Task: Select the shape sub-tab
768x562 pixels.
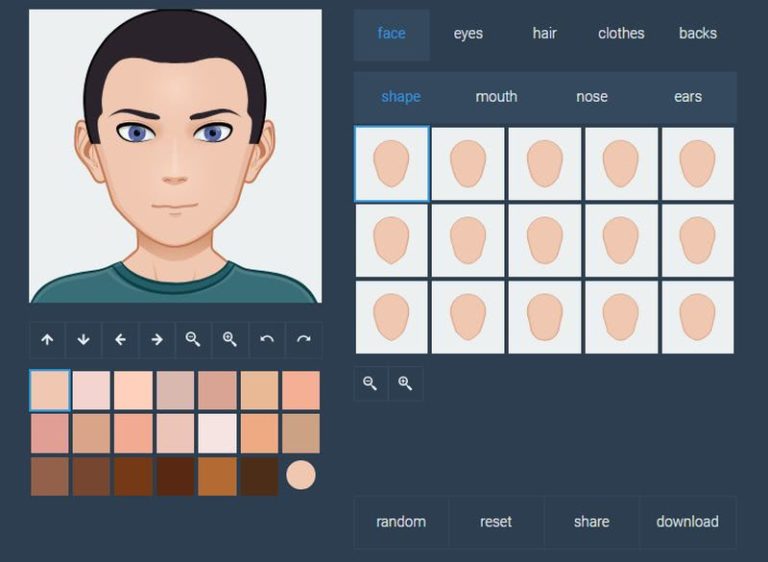Action: (401, 97)
